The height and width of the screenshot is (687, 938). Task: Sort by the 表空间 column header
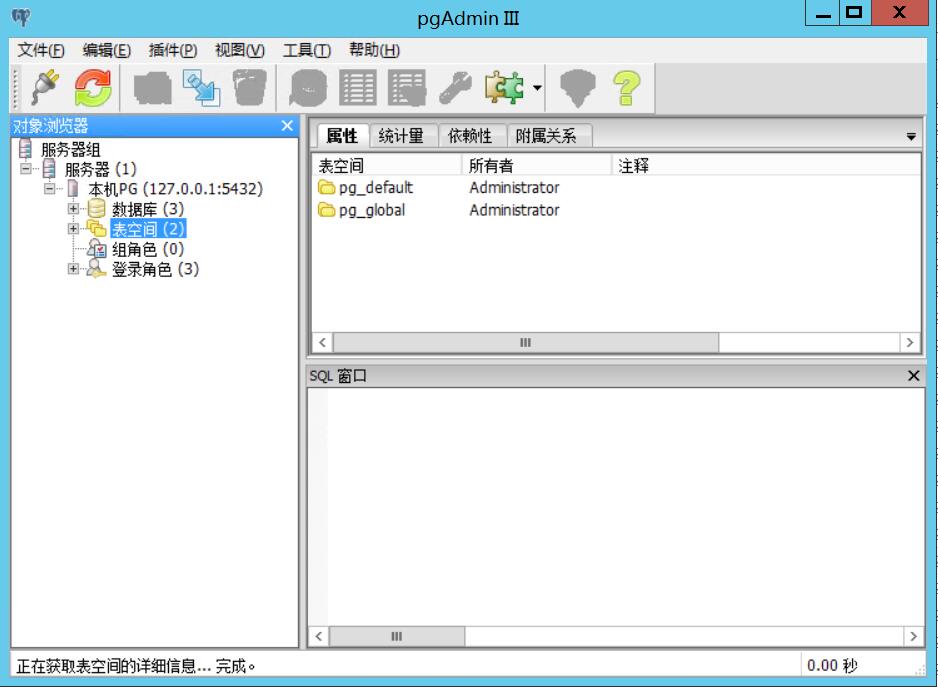pos(386,165)
